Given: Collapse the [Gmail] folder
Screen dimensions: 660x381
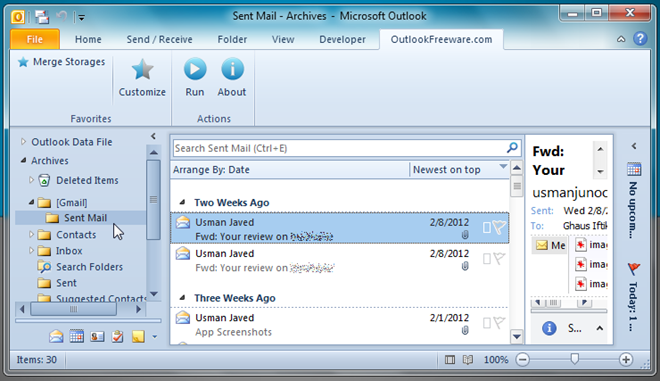Looking at the screenshot, I should 31,202.
